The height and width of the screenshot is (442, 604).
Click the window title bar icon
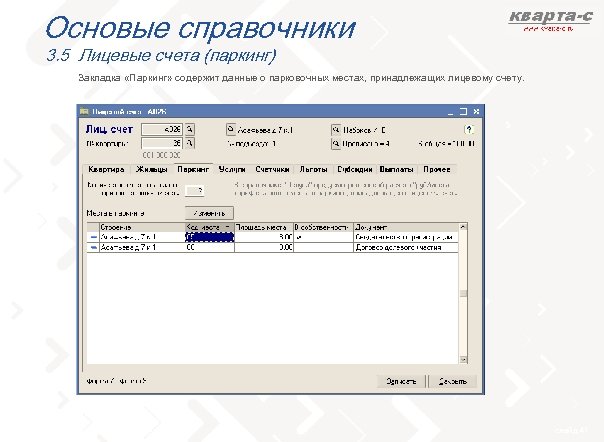[x=84, y=112]
